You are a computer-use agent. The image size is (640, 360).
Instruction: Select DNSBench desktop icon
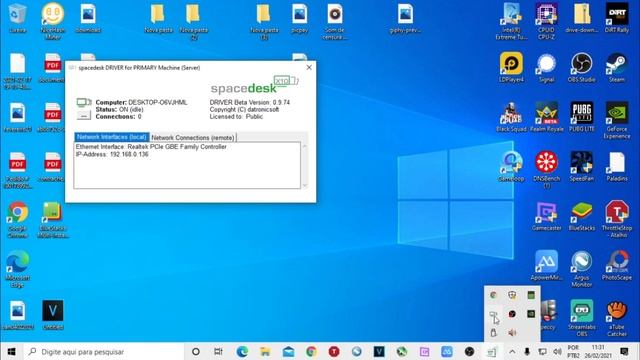(547, 169)
